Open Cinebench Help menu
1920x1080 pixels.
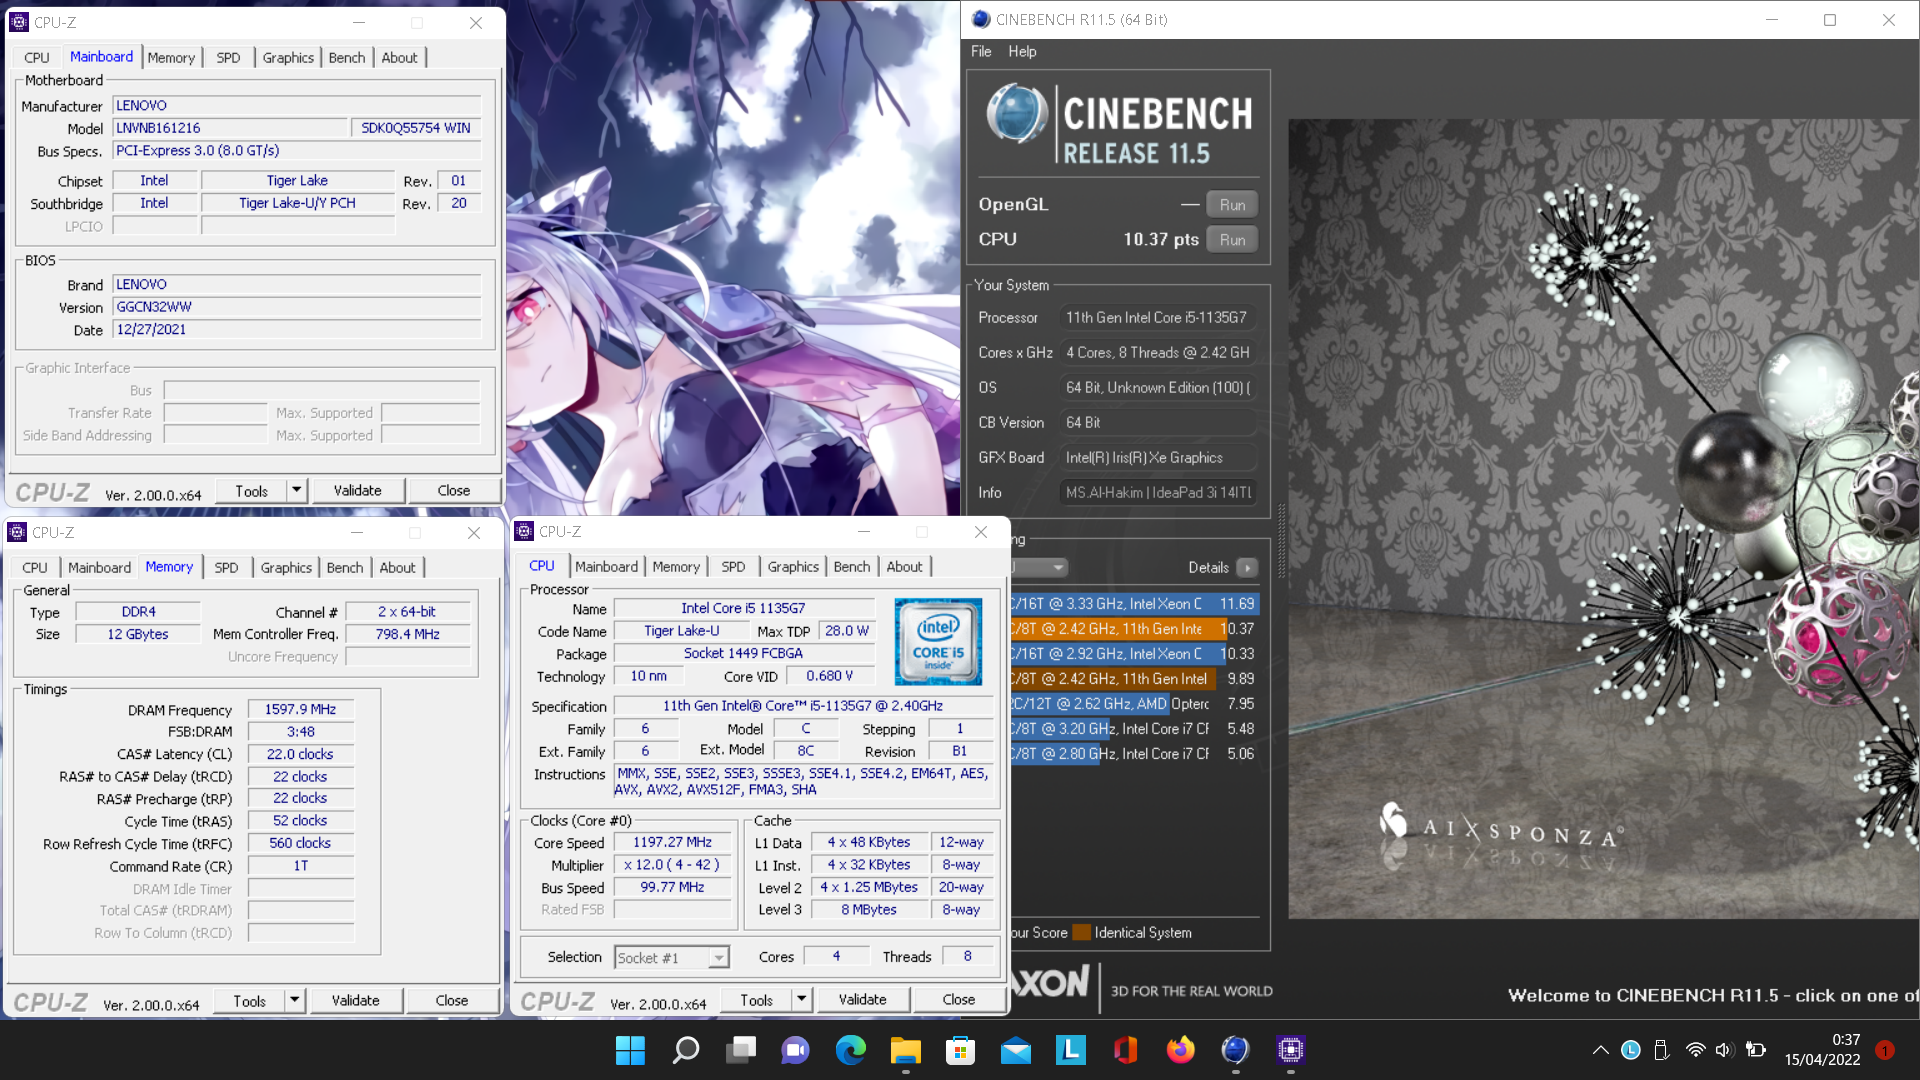click(x=1022, y=51)
